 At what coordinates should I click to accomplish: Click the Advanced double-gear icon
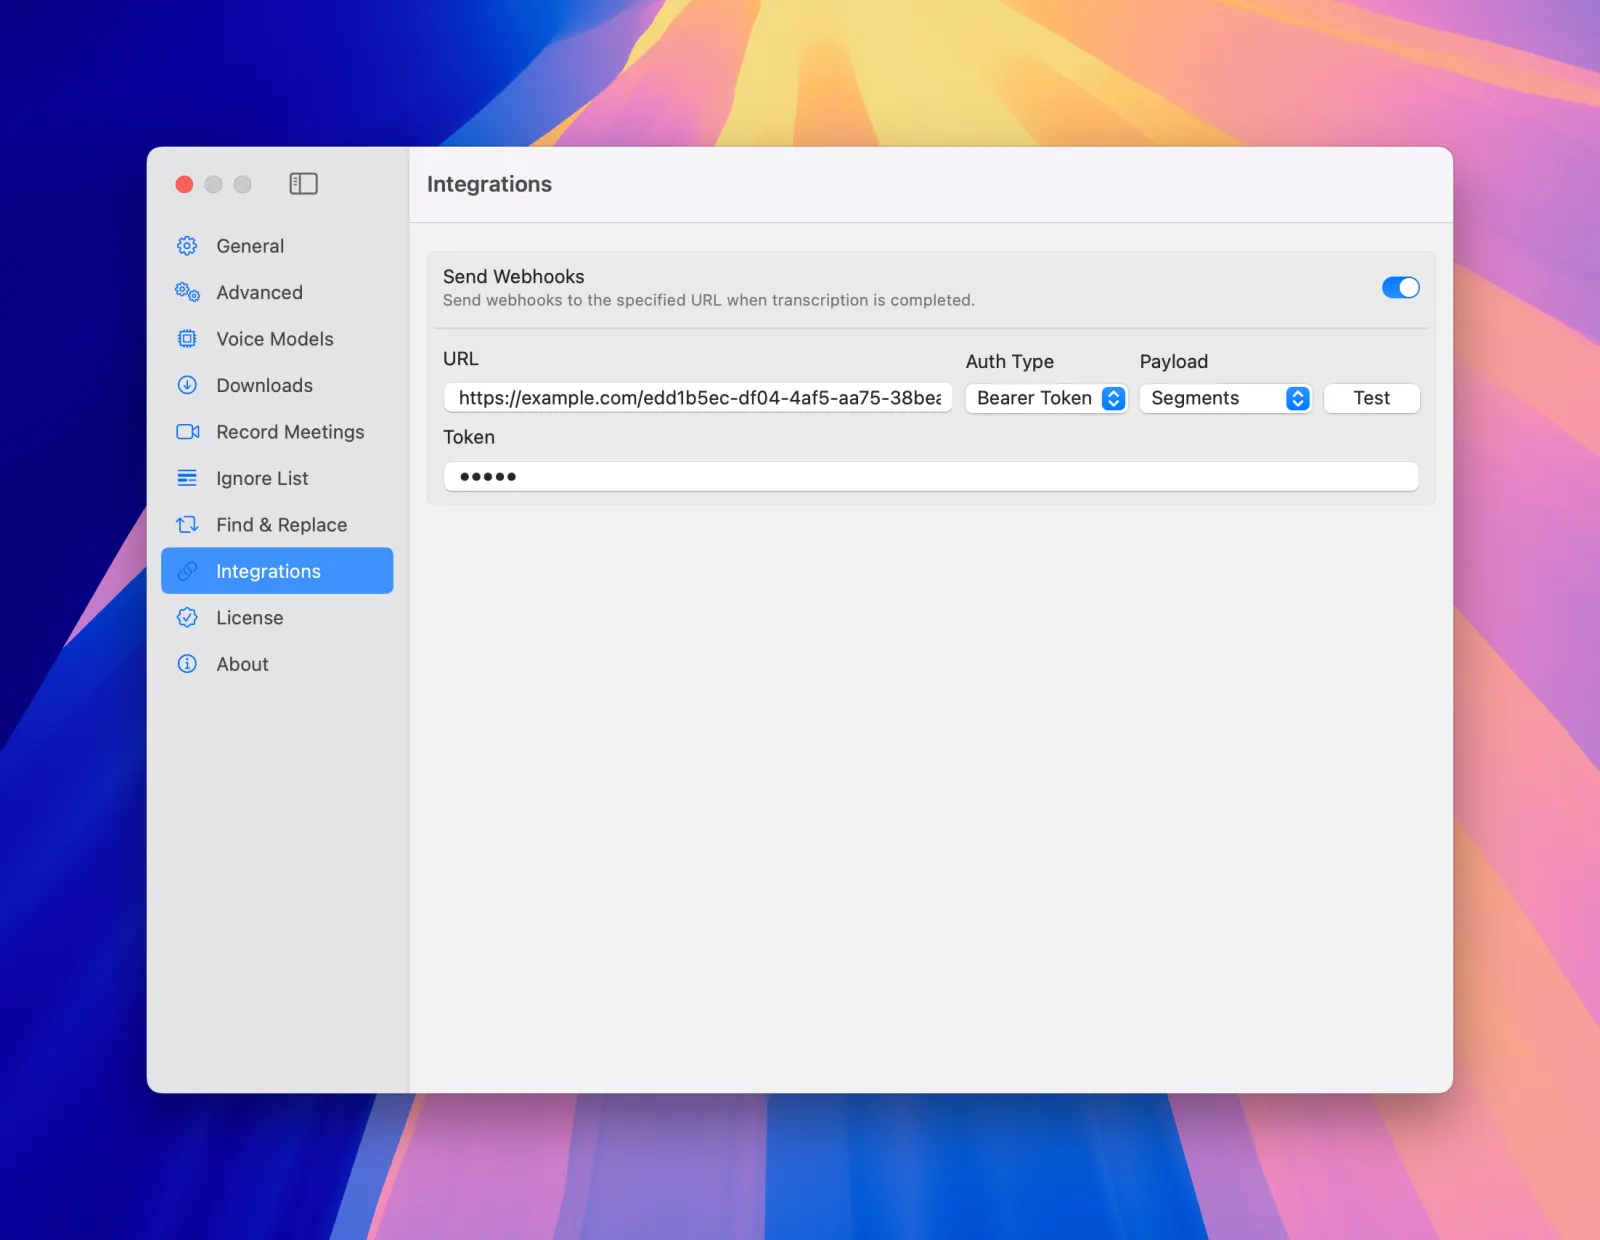187,292
